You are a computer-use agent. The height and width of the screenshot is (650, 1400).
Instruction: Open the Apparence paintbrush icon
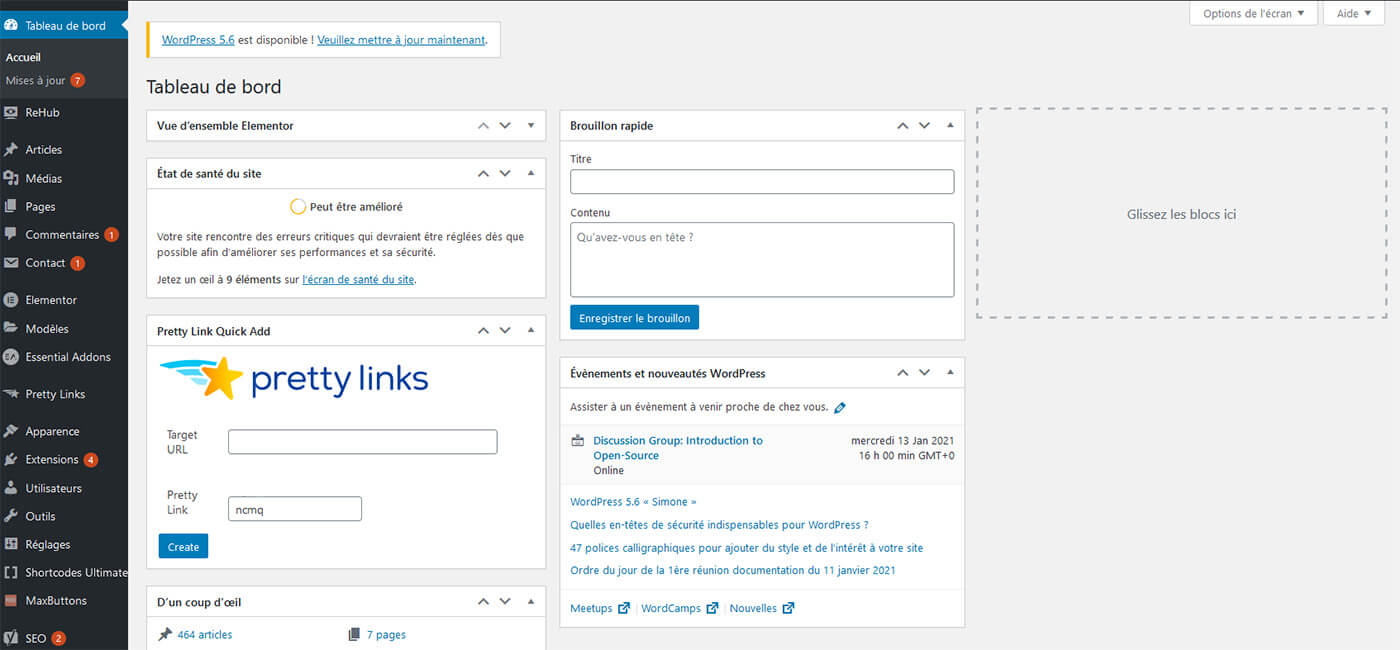point(11,432)
